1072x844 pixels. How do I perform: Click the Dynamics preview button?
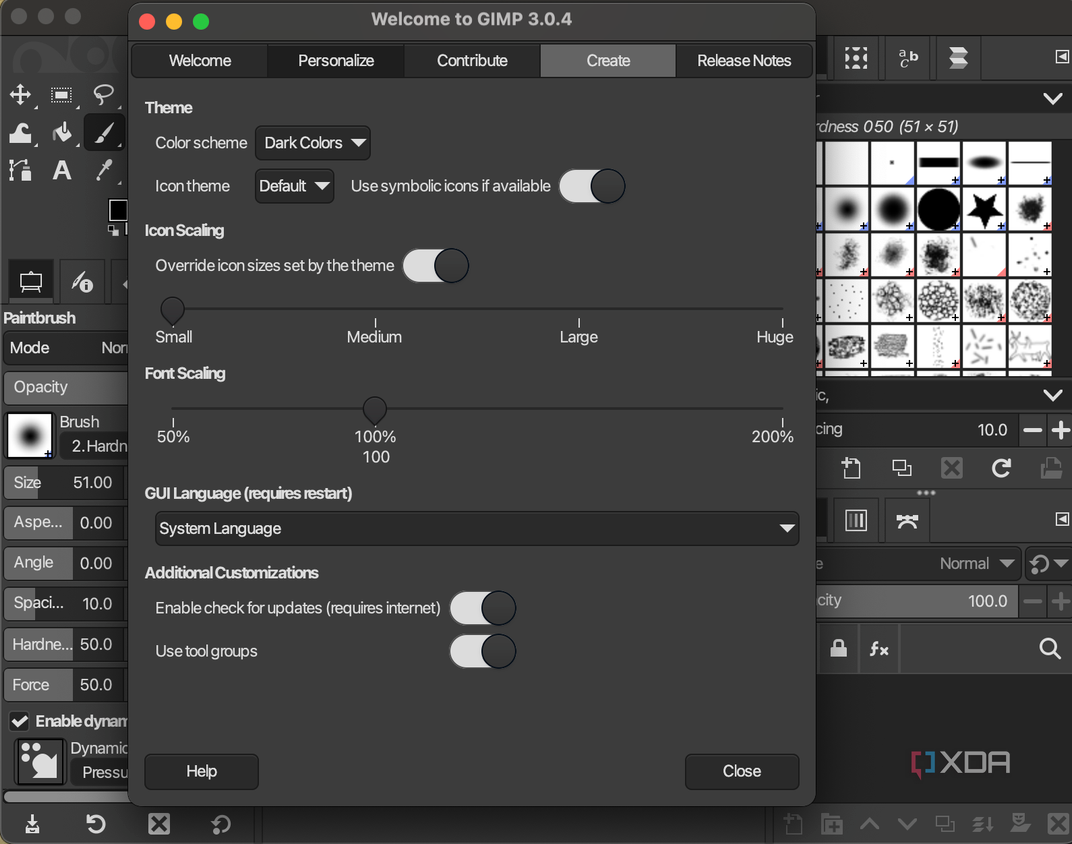(40, 761)
